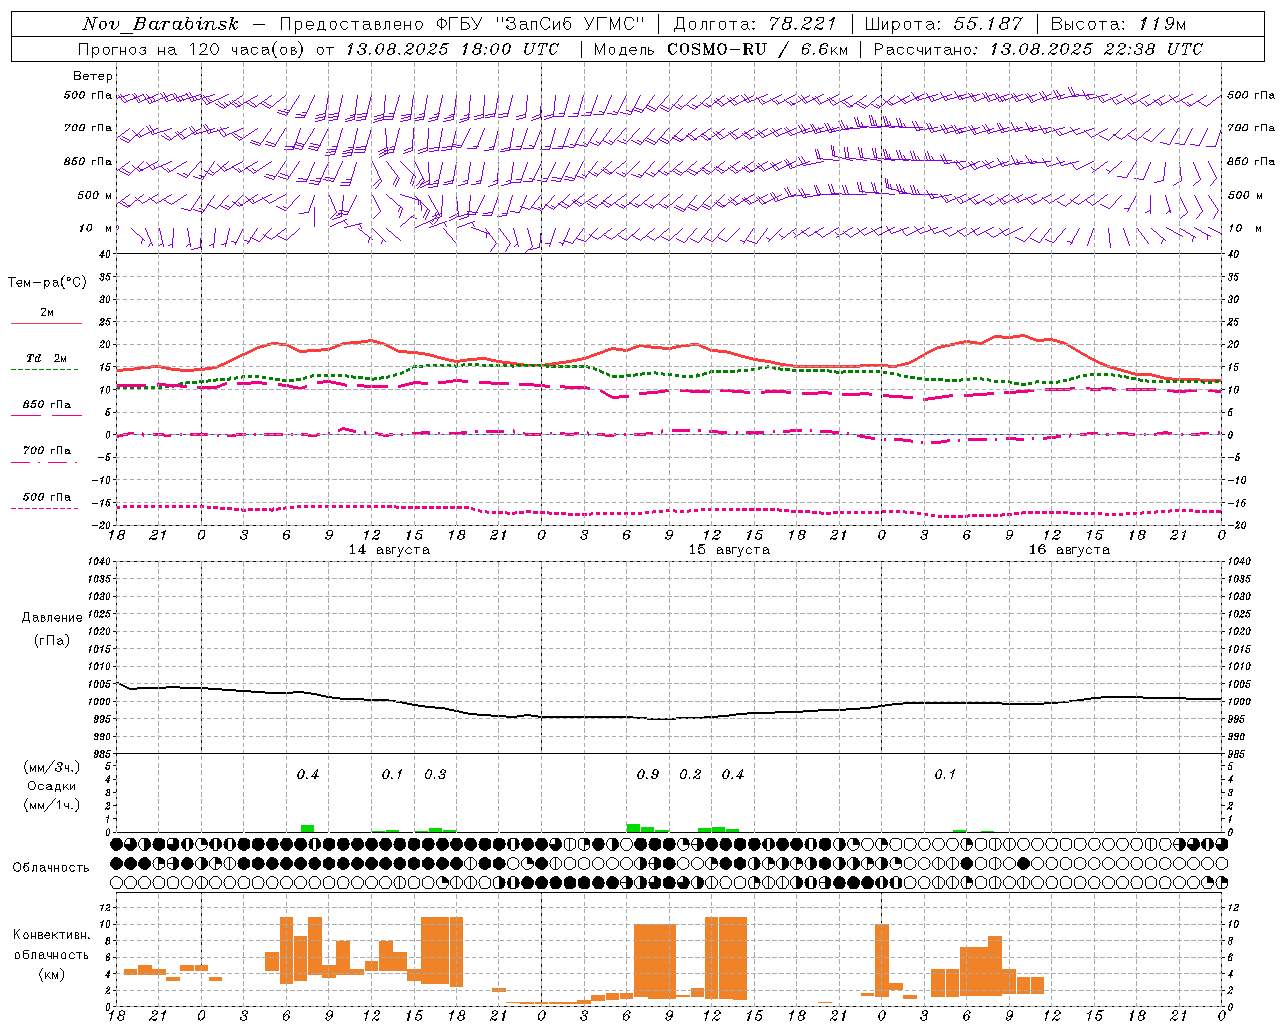Click the Осадки precipitation label
The image size is (1280, 1024).
pyautogui.click(x=51, y=786)
